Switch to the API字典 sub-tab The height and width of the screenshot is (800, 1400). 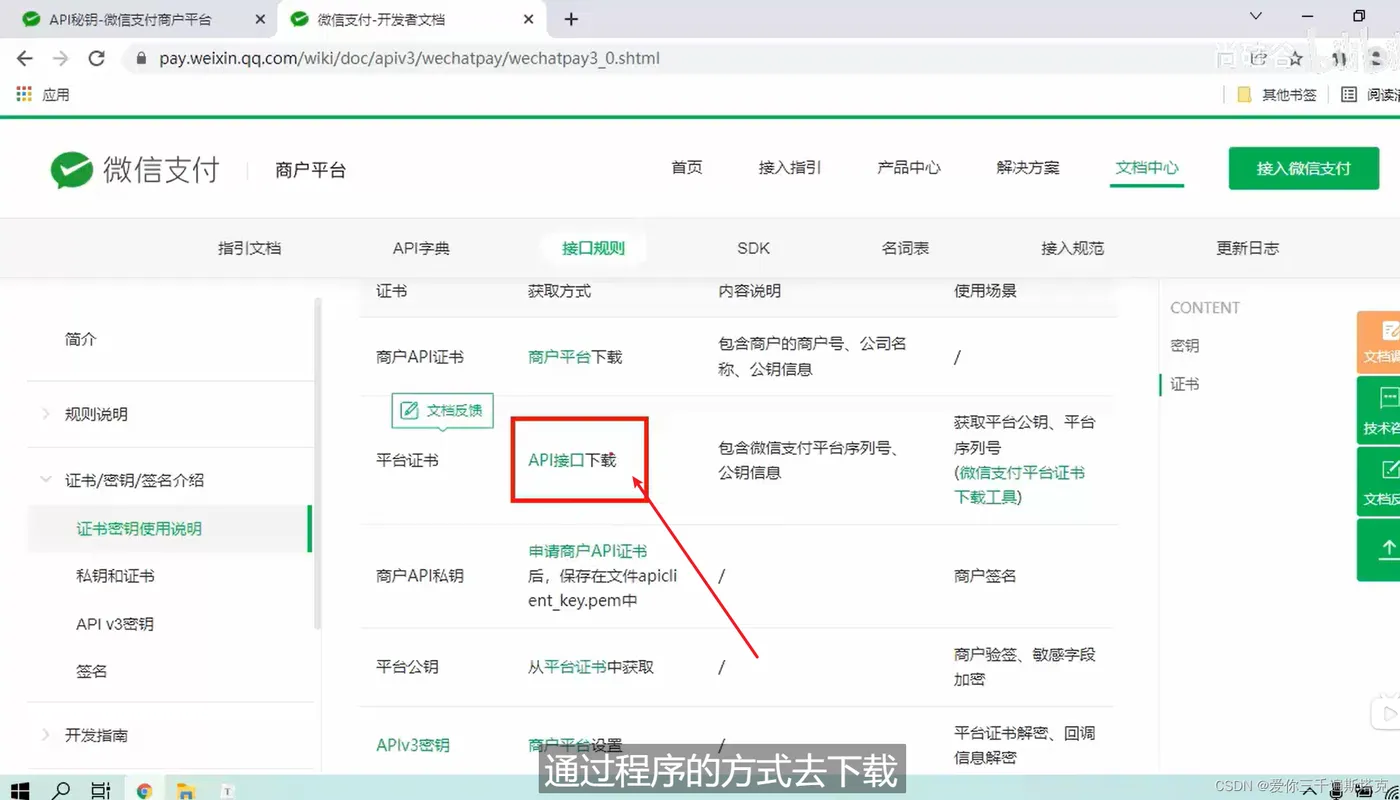(x=421, y=248)
